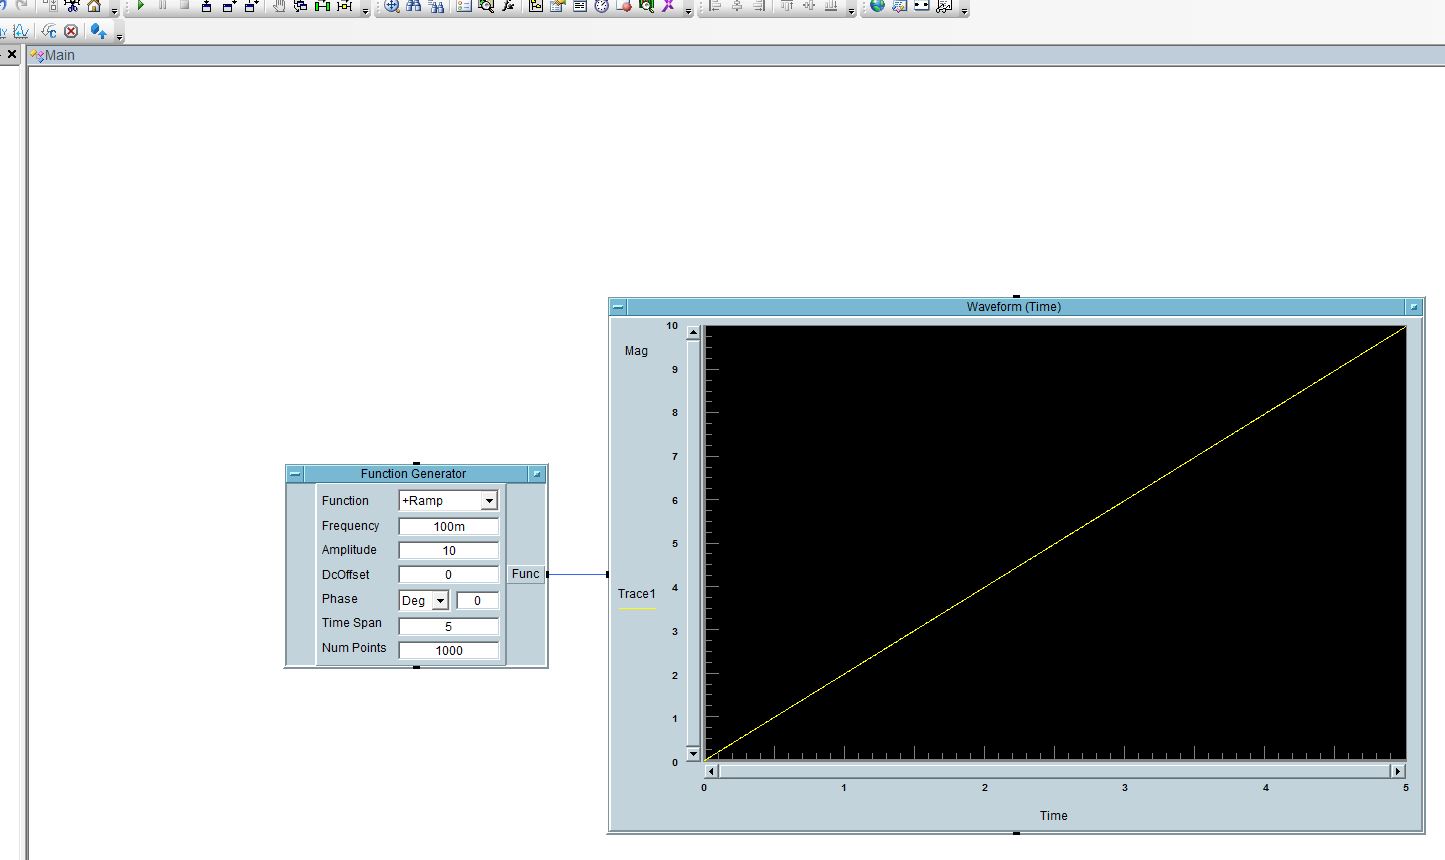1445x860 pixels.
Task: Click the Step Into toolbar icon
Action: click(x=206, y=6)
